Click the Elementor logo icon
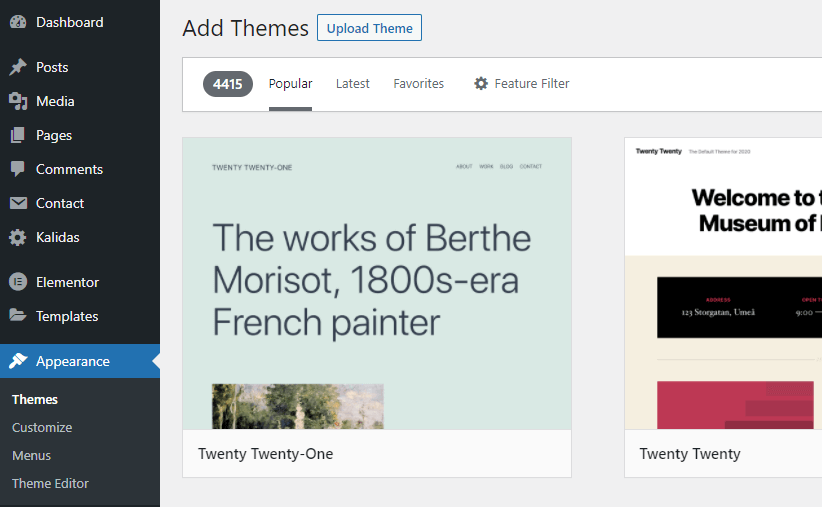 pyautogui.click(x=18, y=282)
